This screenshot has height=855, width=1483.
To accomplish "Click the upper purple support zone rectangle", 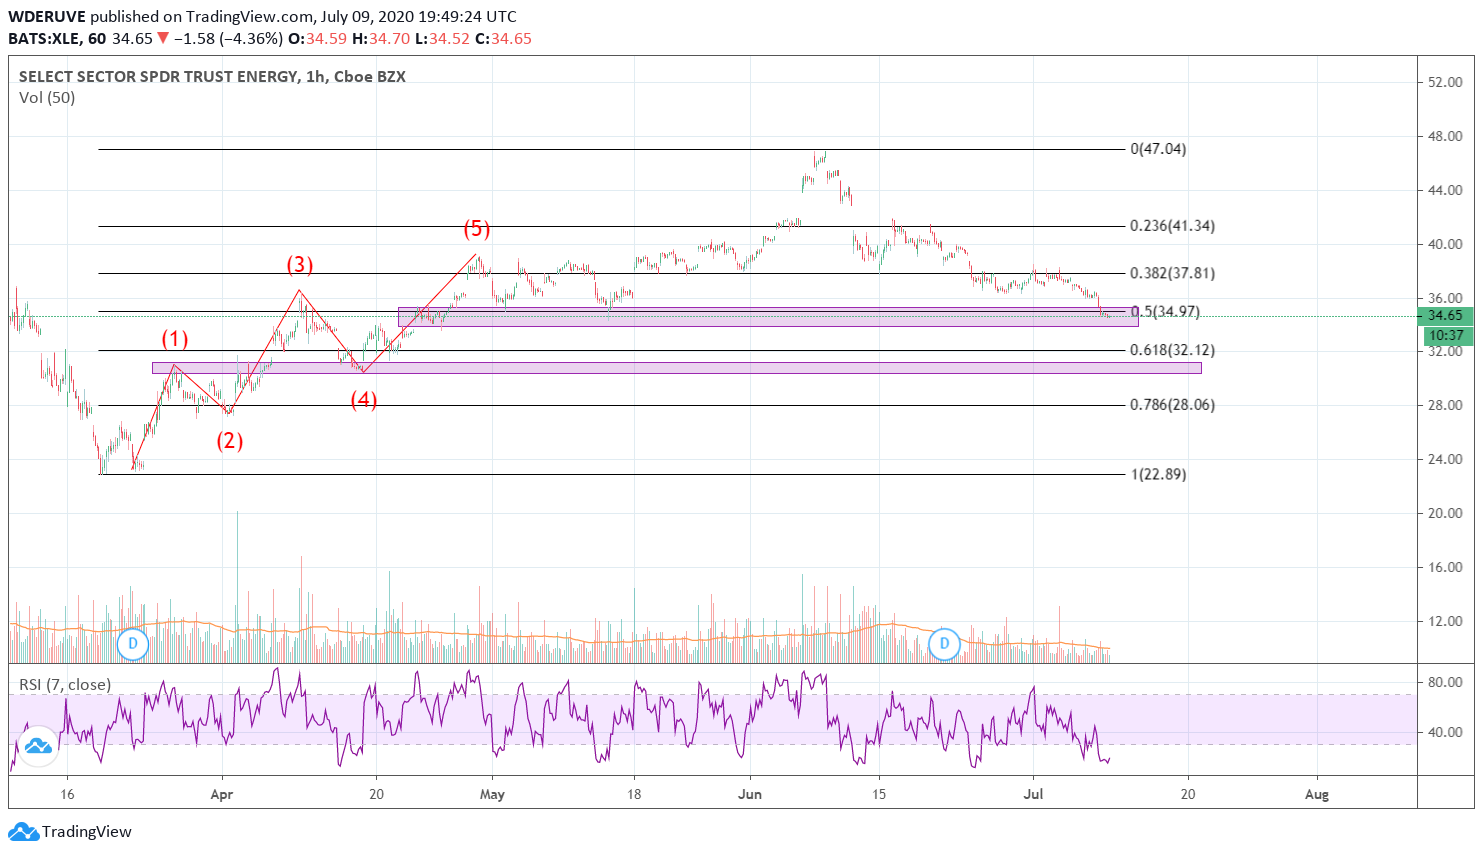I will [768, 317].
